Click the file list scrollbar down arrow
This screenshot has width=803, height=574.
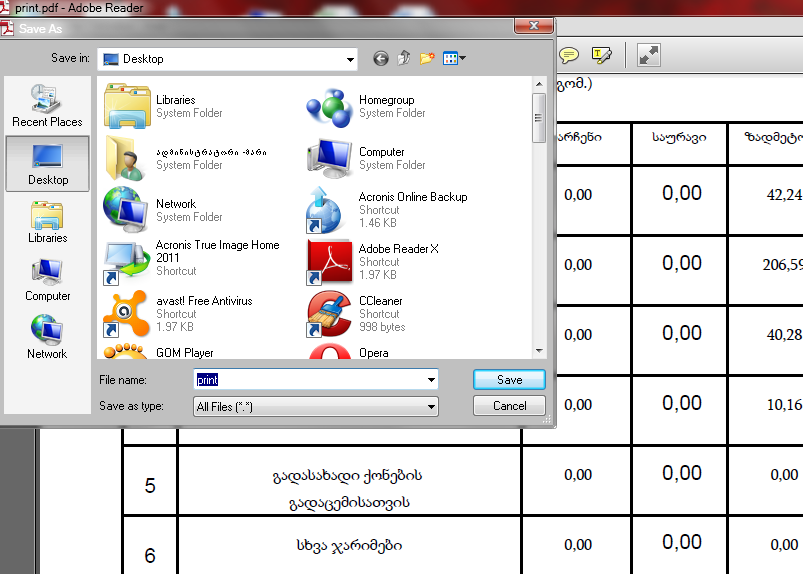[x=540, y=351]
